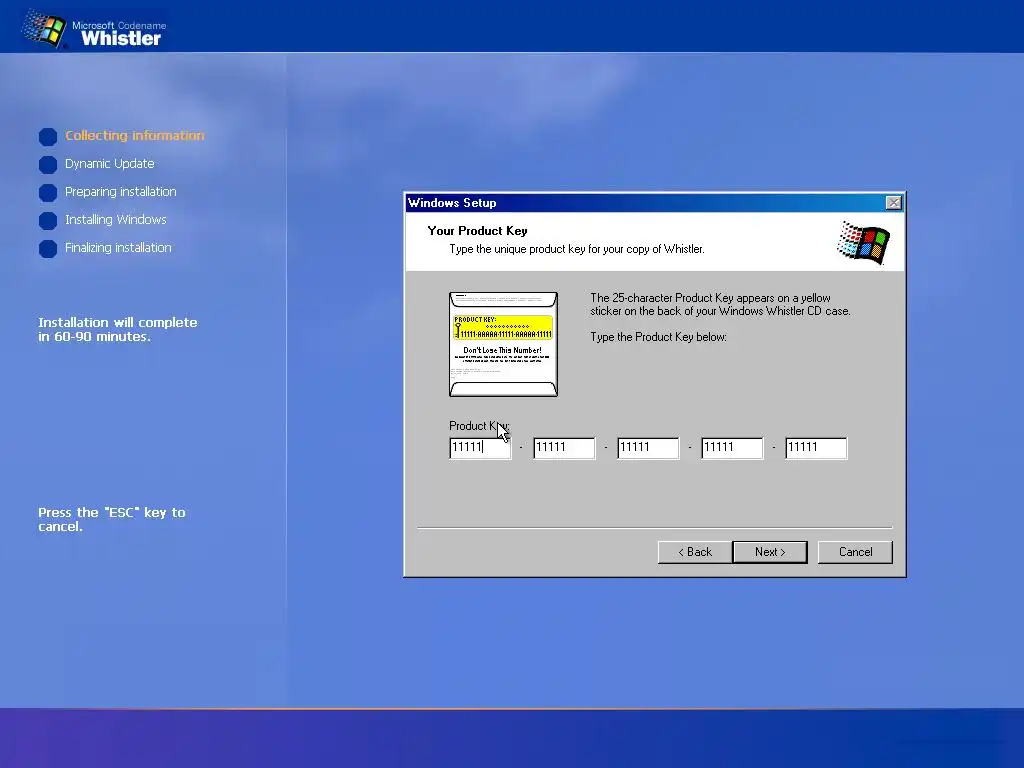Click the 'Preparing installation' step label
Screen dimensions: 1024x768
coord(121,191)
